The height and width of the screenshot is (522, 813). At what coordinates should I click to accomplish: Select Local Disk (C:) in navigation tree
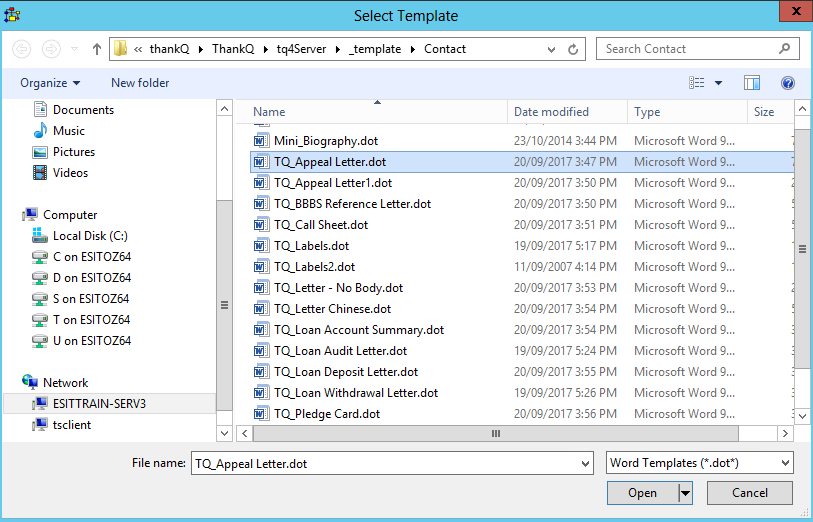pyautogui.click(x=90, y=236)
